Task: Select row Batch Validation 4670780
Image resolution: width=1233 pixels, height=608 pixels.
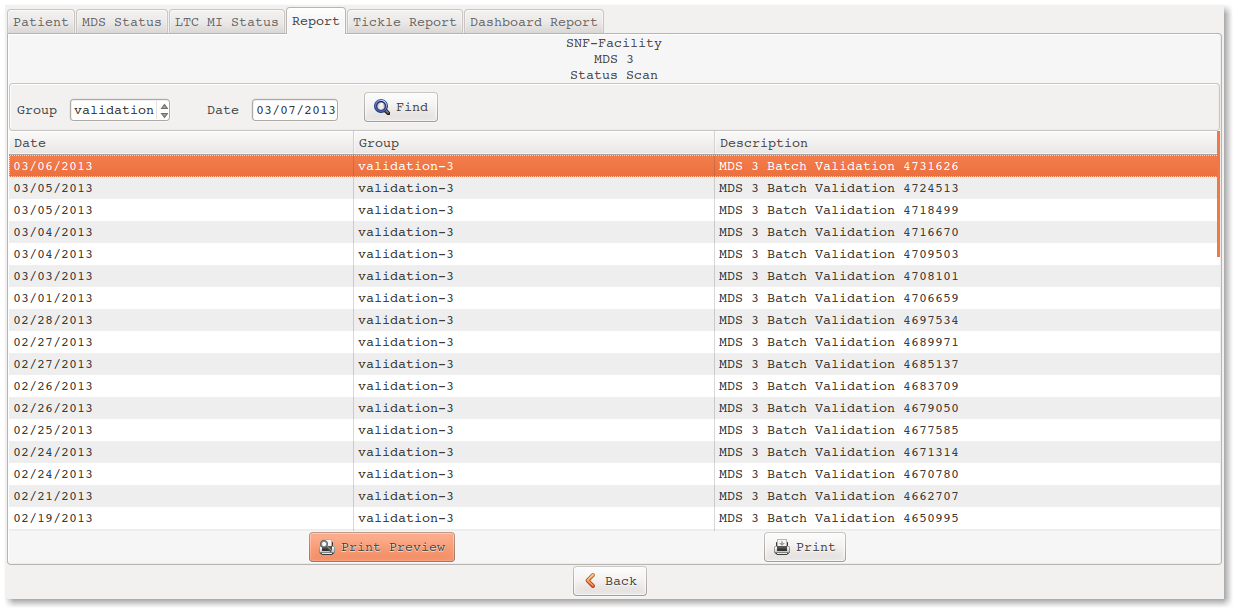Action: (x=613, y=474)
